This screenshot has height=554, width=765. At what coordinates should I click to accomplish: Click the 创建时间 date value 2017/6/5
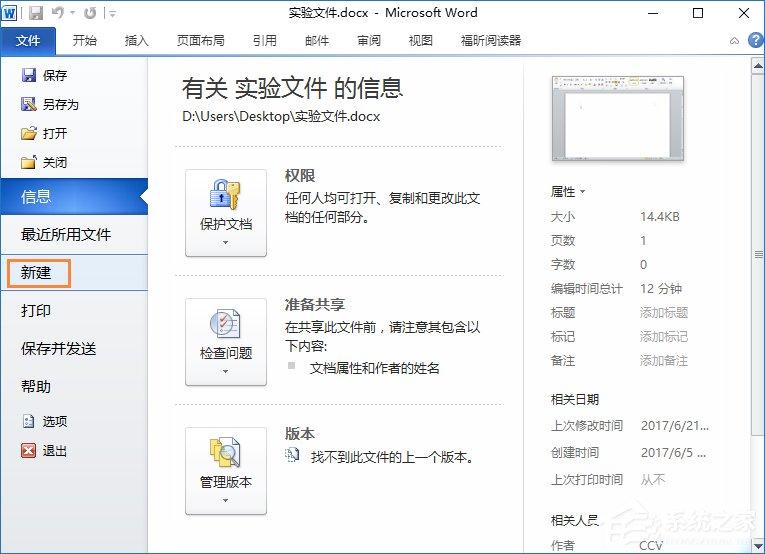pos(673,453)
